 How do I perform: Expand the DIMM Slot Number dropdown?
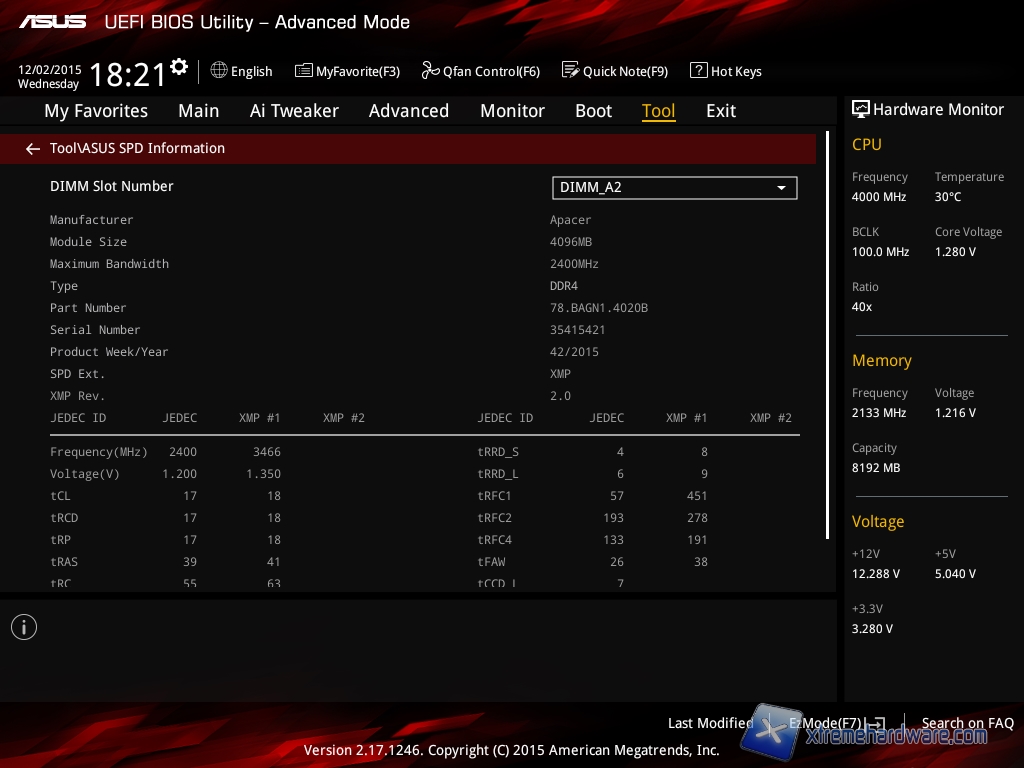674,187
